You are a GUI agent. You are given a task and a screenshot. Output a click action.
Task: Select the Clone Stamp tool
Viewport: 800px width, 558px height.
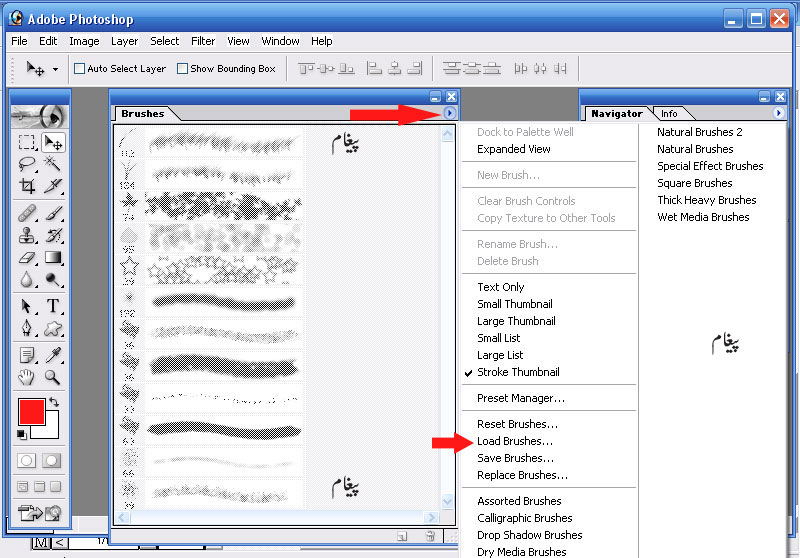point(27,235)
